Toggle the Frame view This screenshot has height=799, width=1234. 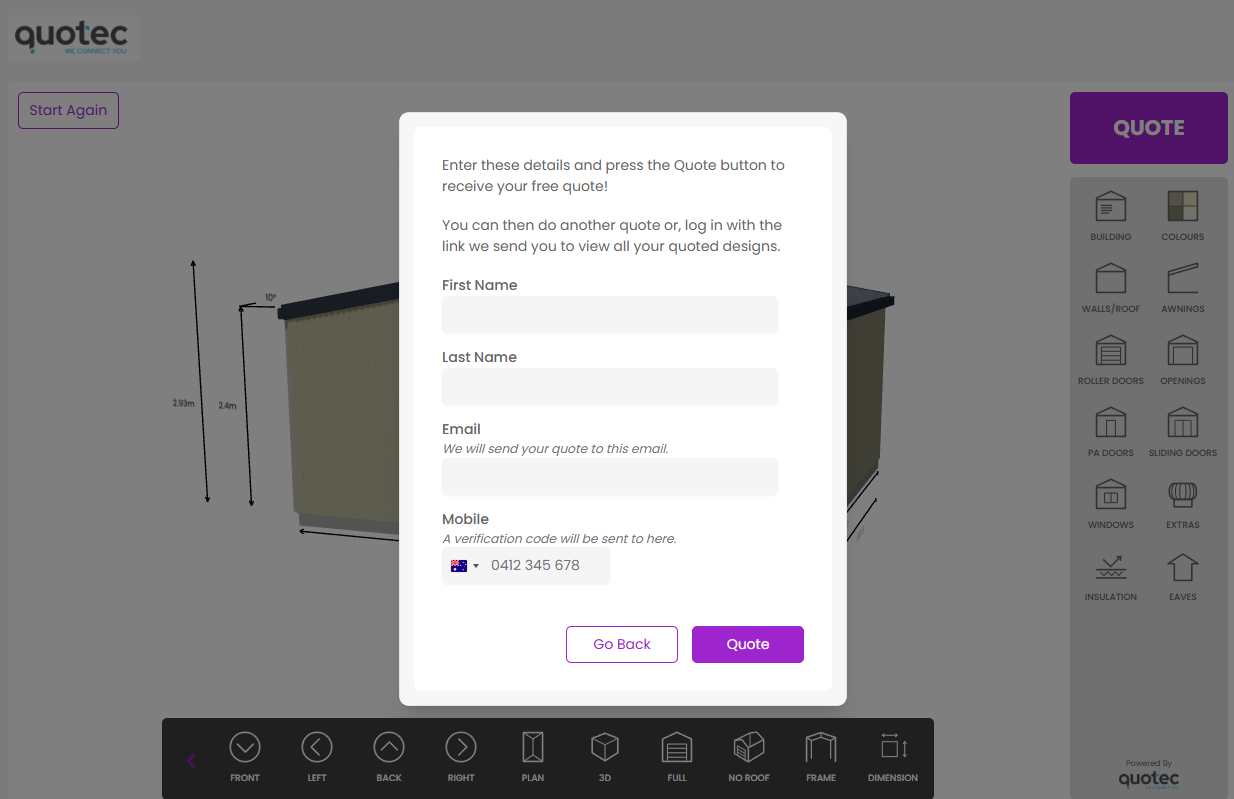(x=821, y=747)
